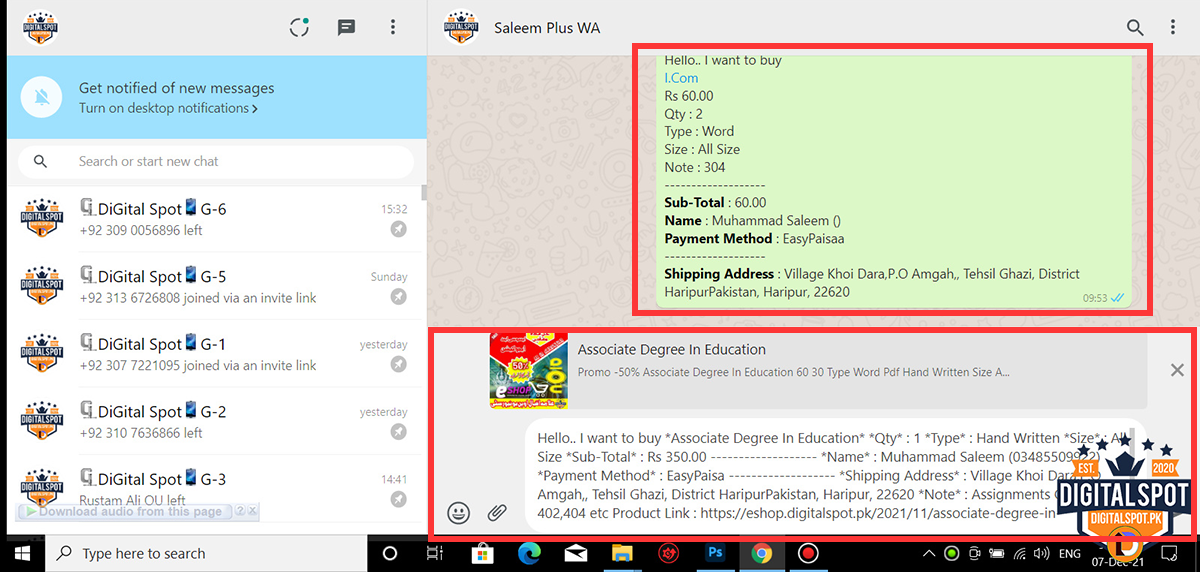Viewport: 1200px width, 572px height.
Task: Click the pin icon on the G-5 chat
Action: coord(399,297)
